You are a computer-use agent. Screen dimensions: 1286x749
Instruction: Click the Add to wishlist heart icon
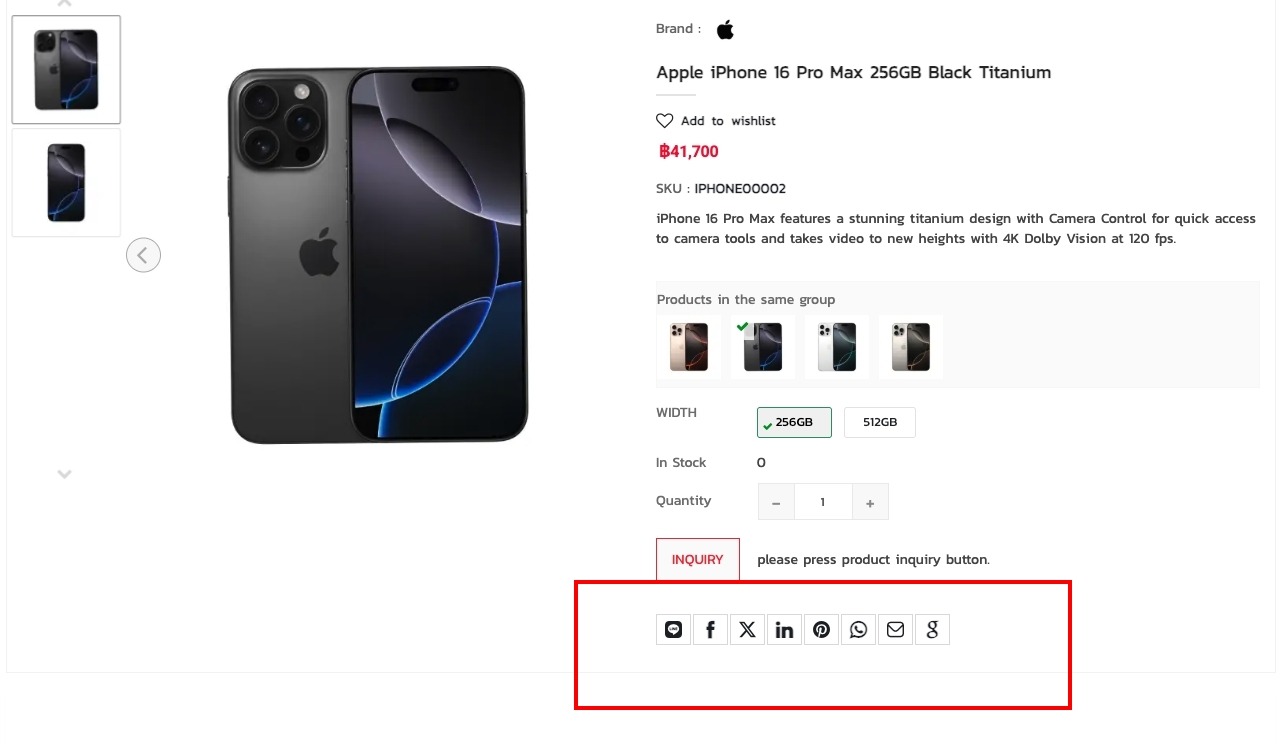(665, 121)
